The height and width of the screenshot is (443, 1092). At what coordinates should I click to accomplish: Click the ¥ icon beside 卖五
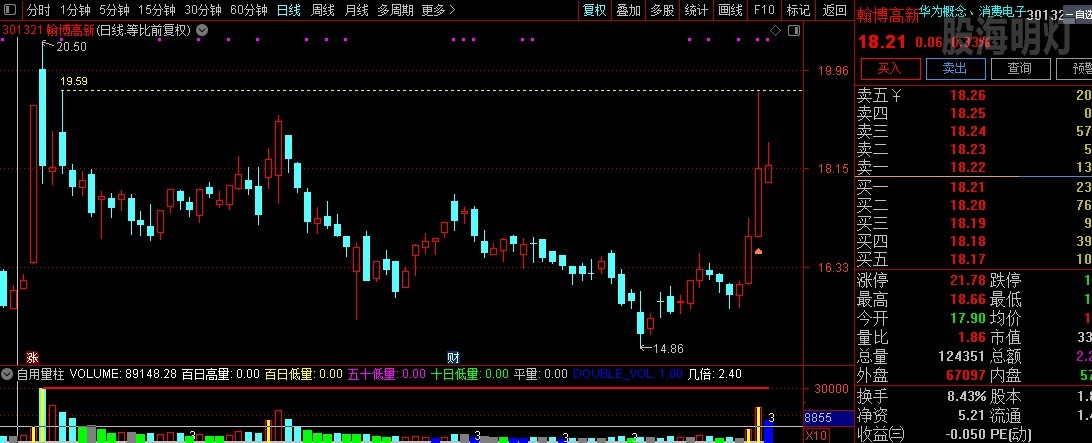pyautogui.click(x=897, y=96)
